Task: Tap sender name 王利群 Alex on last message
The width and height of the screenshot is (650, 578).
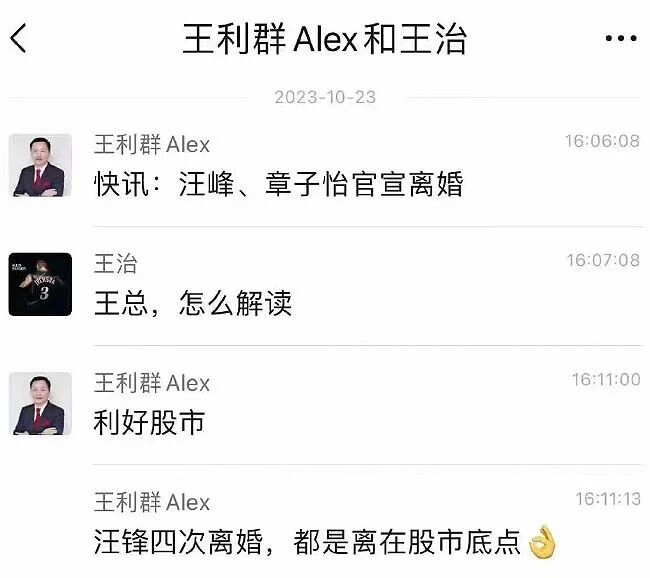Action: click(152, 502)
